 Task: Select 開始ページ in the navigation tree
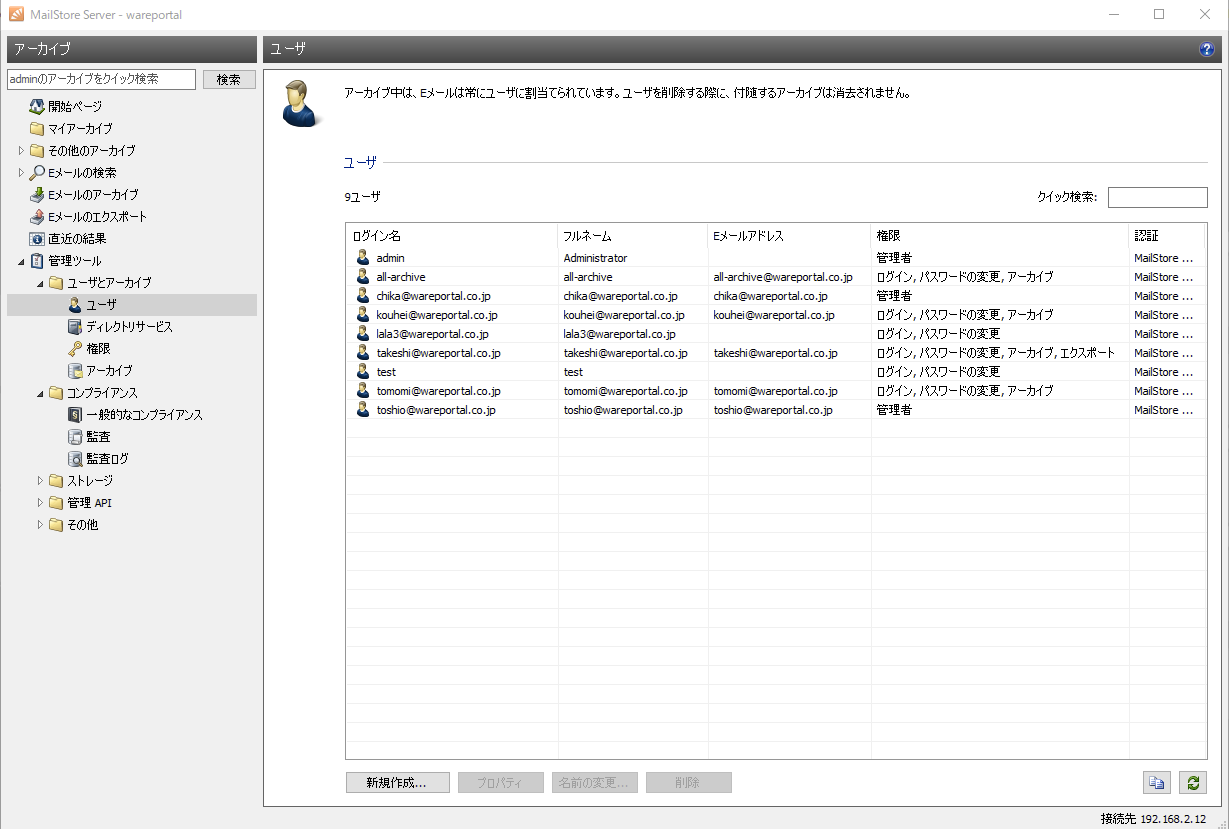tap(74, 107)
